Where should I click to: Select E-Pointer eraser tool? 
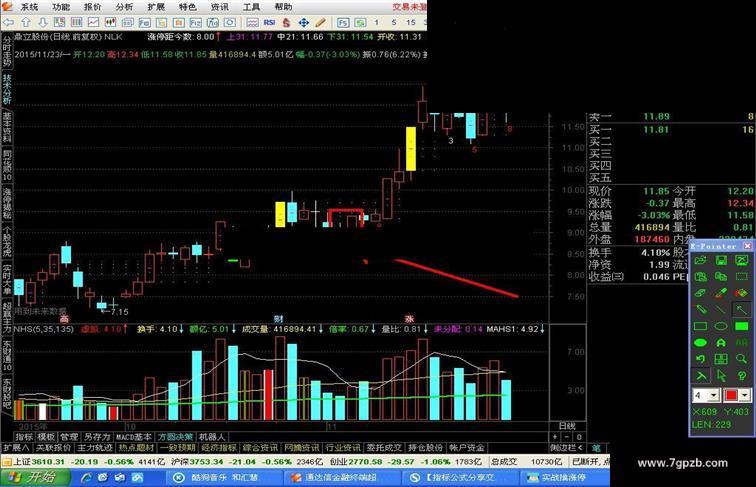coord(701,293)
